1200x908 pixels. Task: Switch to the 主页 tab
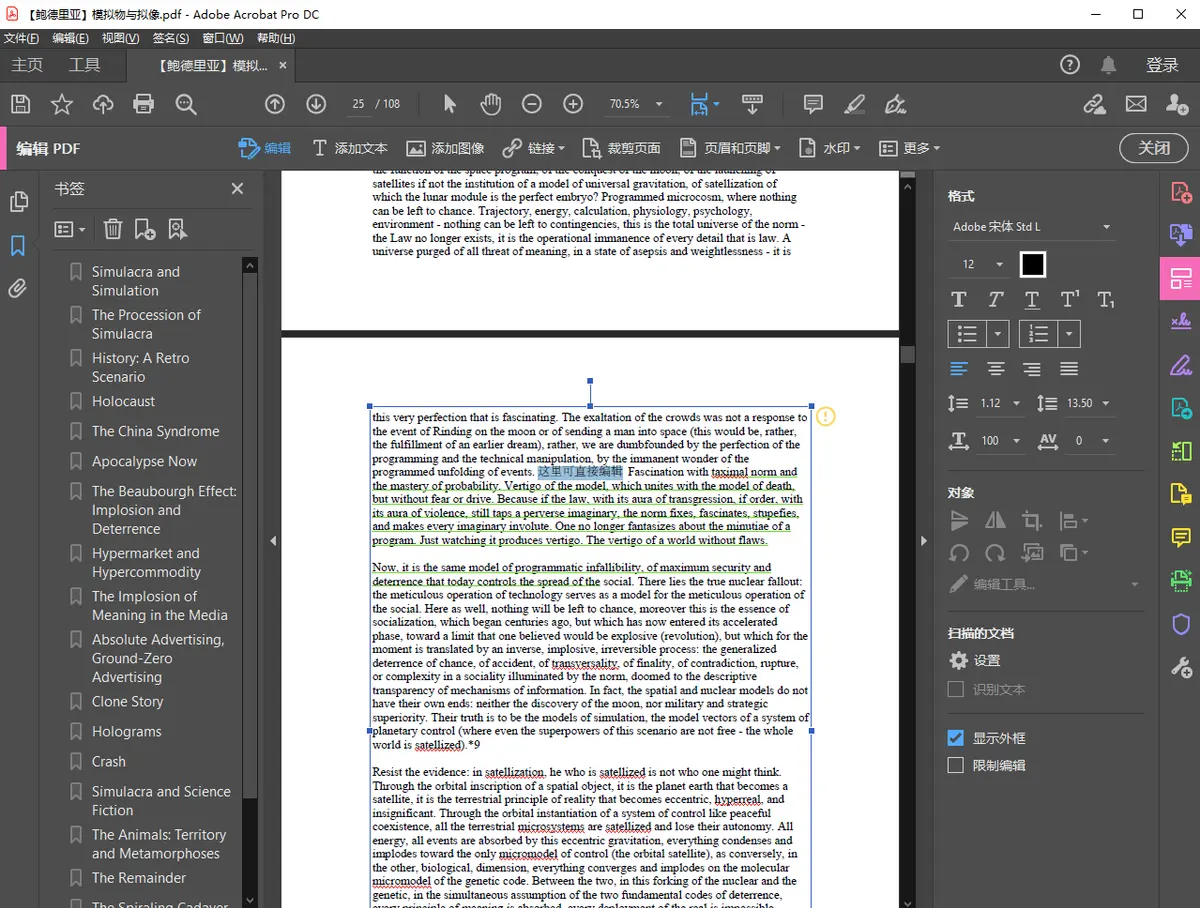pos(27,65)
